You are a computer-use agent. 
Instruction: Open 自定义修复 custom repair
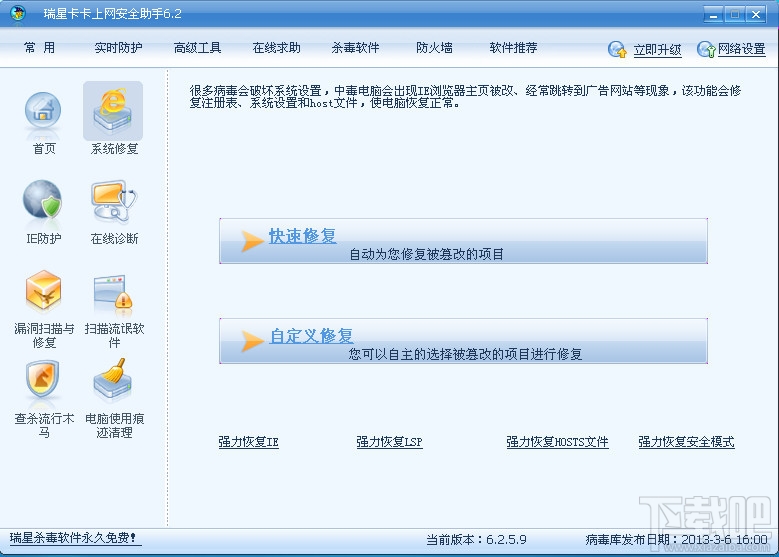click(312, 336)
